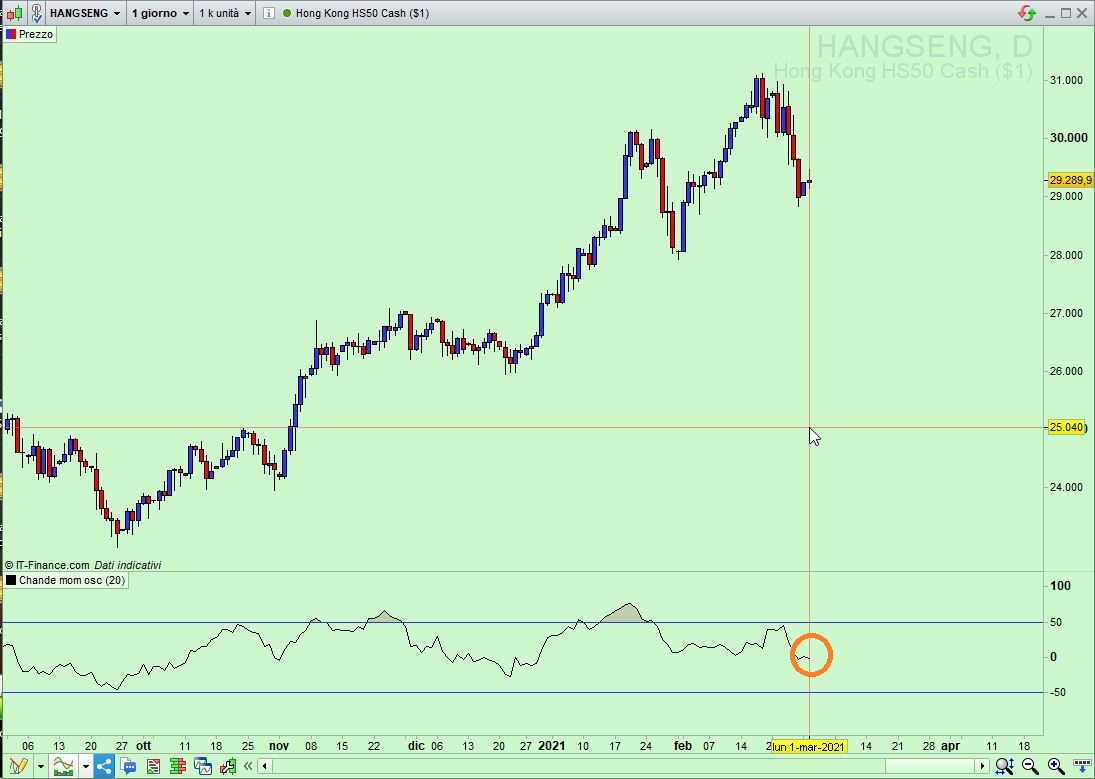The image size is (1095, 779).
Task: Click the 'ott' time axis label
Action: (143, 746)
